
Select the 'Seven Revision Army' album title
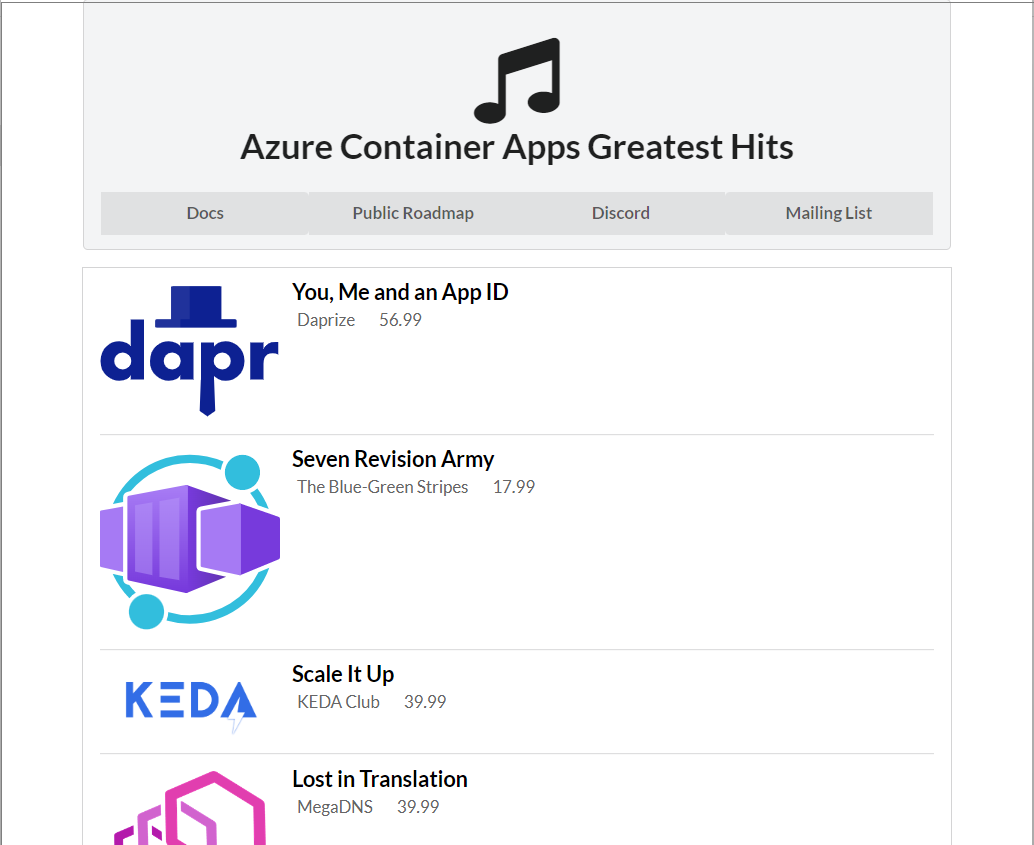(x=393, y=459)
